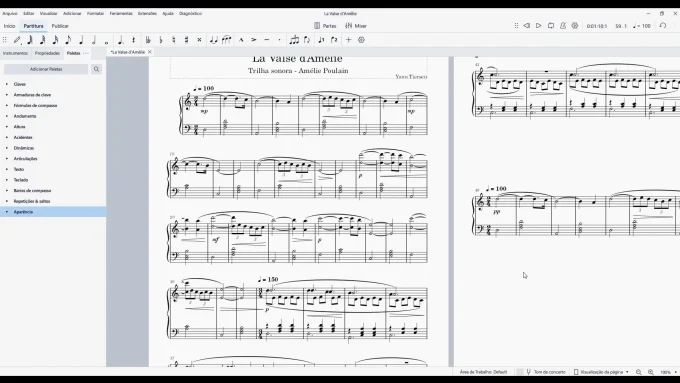The height and width of the screenshot is (383, 680).
Task: Open the Visualização da página dropdown
Action: pos(601,372)
